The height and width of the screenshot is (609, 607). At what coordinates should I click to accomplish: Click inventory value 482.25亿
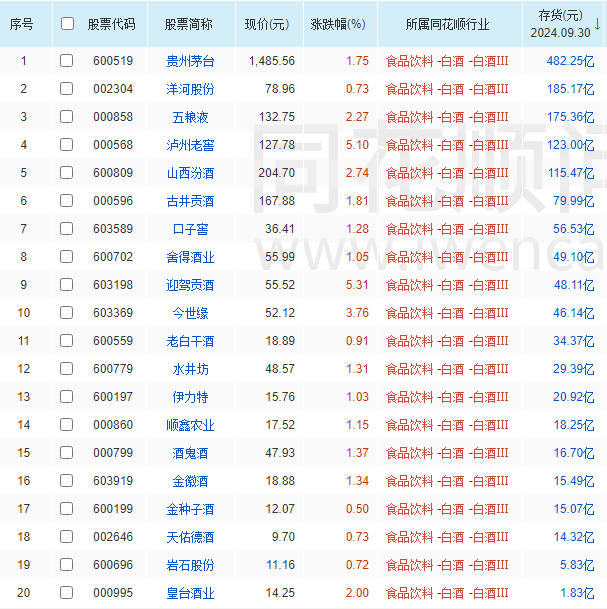(x=570, y=61)
